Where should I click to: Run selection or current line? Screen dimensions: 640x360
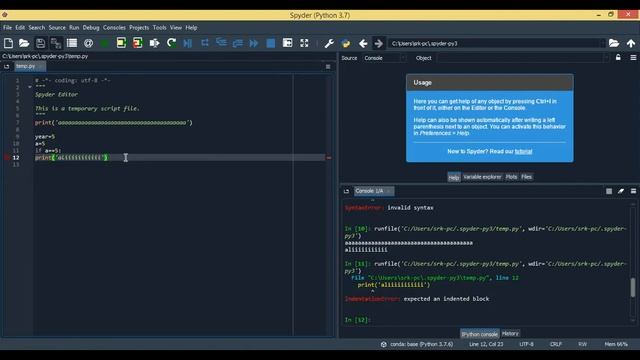click(154, 43)
